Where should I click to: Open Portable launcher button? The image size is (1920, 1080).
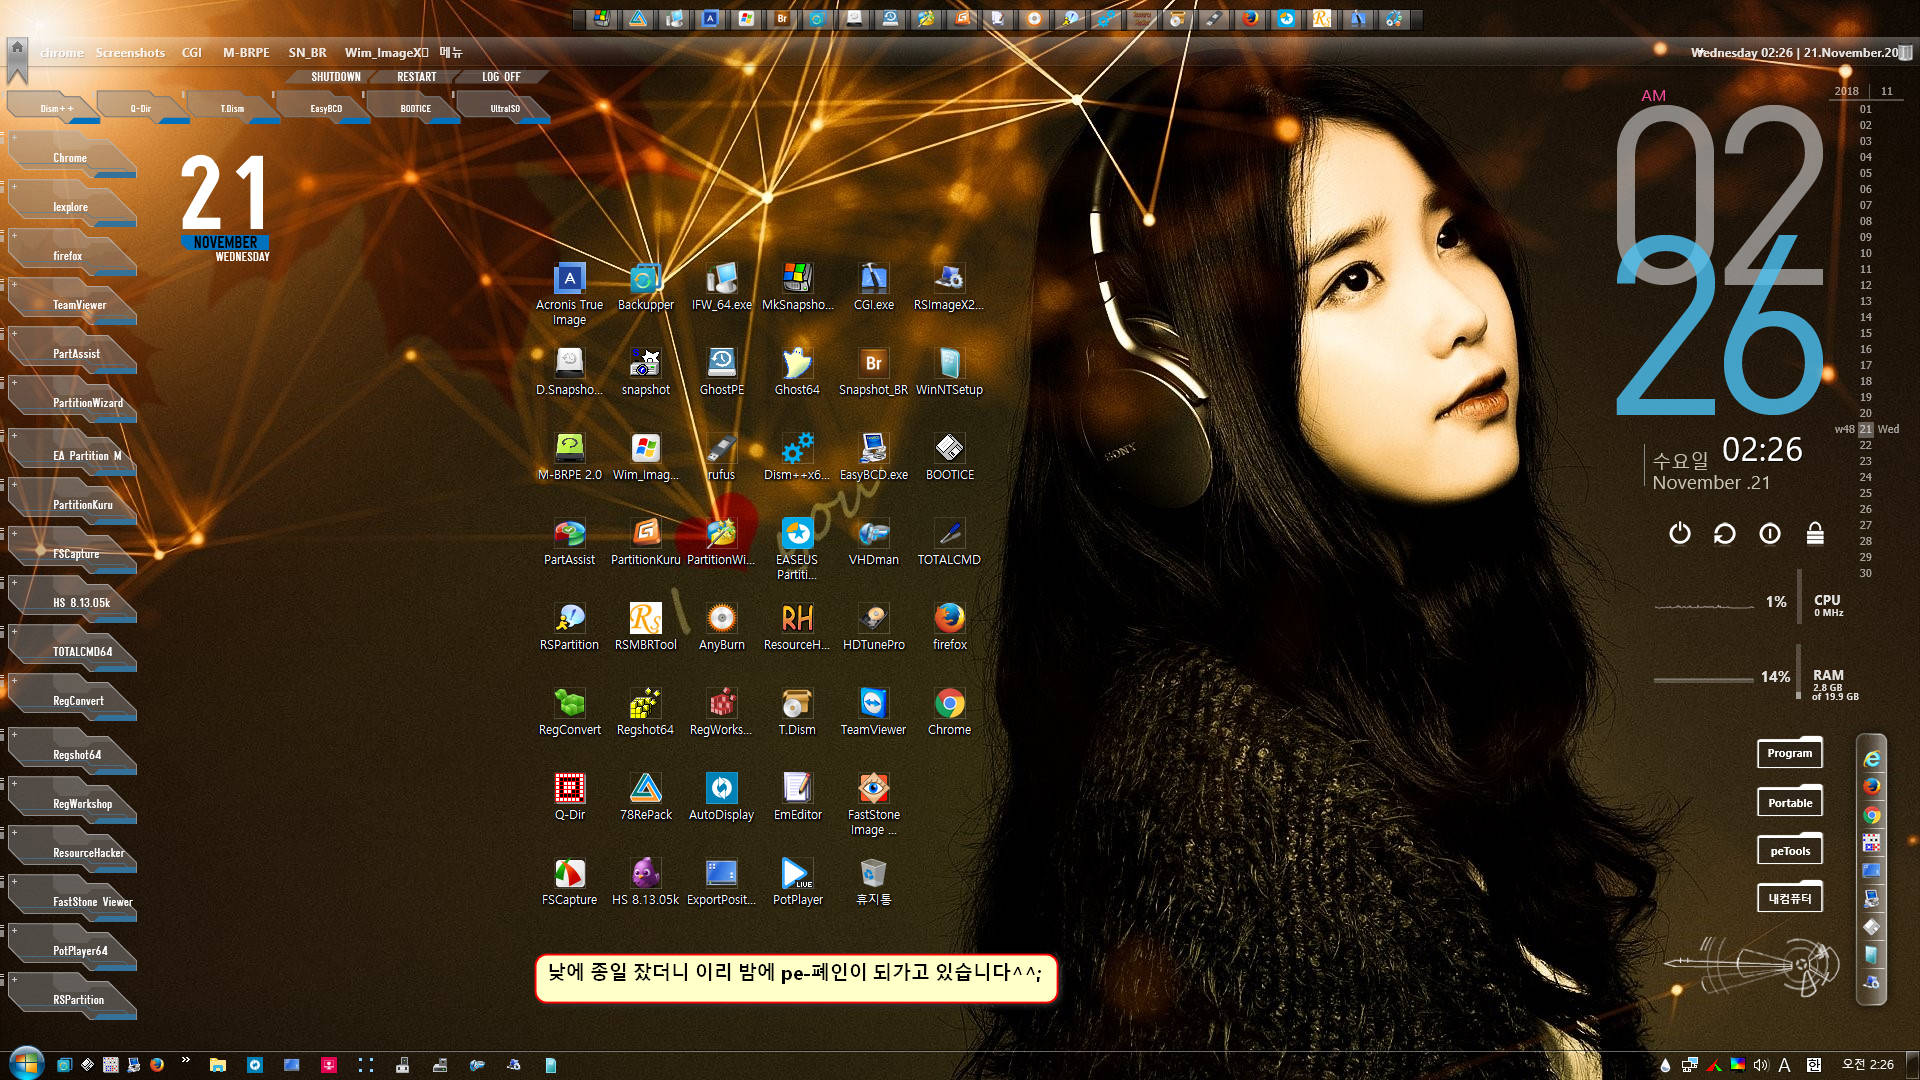1789,802
